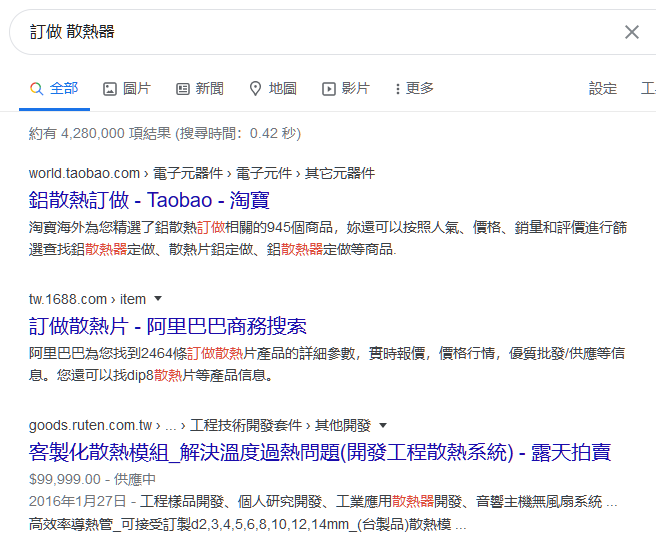The height and width of the screenshot is (550, 656).
Task: Click the $99,999.00 - 供應中 price text
Action: tap(92, 479)
